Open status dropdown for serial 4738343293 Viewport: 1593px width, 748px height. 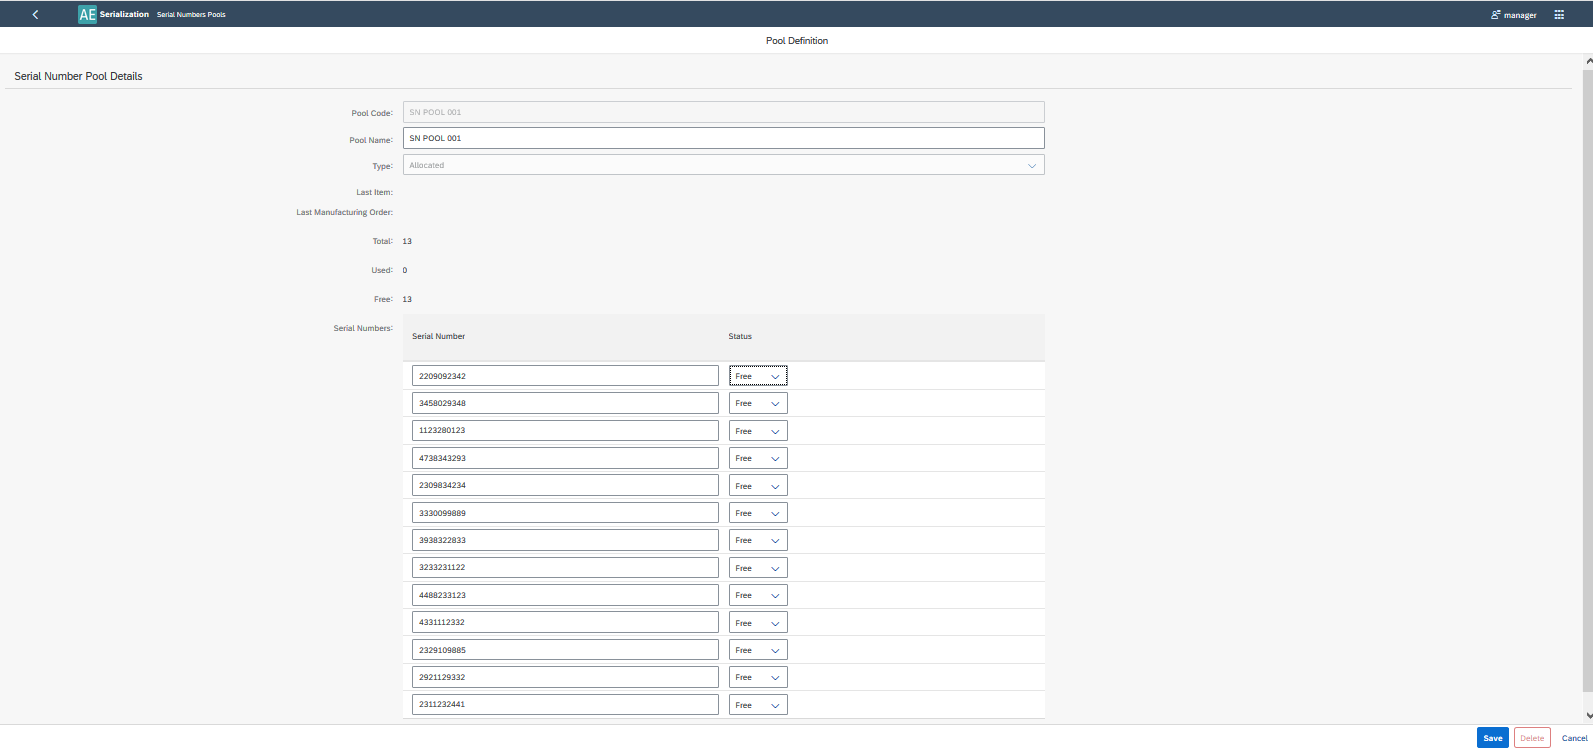pyautogui.click(x=758, y=458)
